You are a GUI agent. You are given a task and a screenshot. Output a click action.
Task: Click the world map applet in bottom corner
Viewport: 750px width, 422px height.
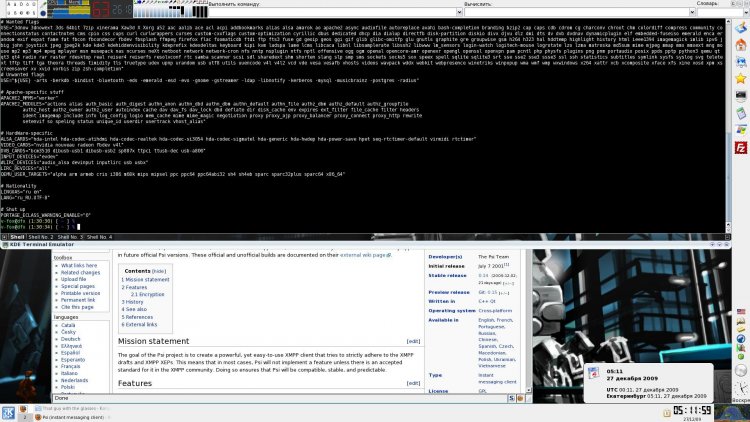tap(732, 413)
